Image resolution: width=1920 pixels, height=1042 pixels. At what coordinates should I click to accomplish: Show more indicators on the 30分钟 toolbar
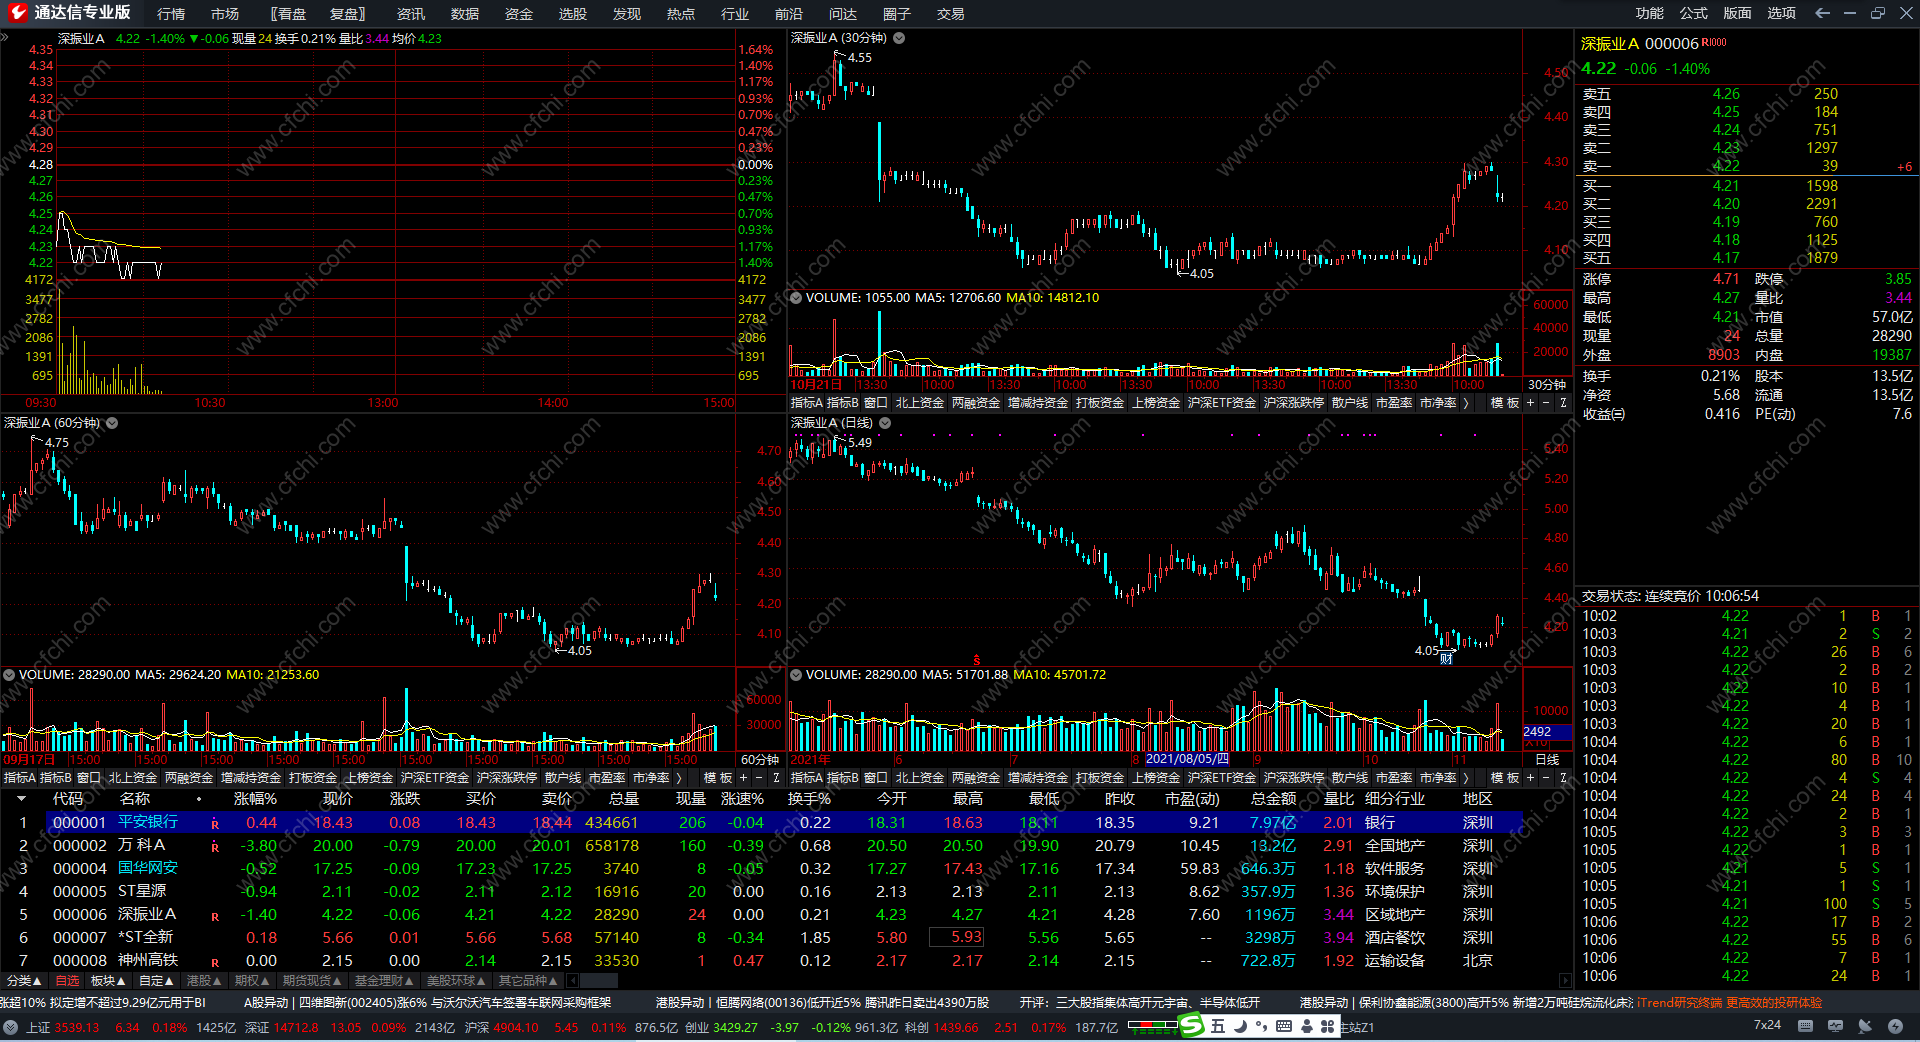coord(1466,403)
